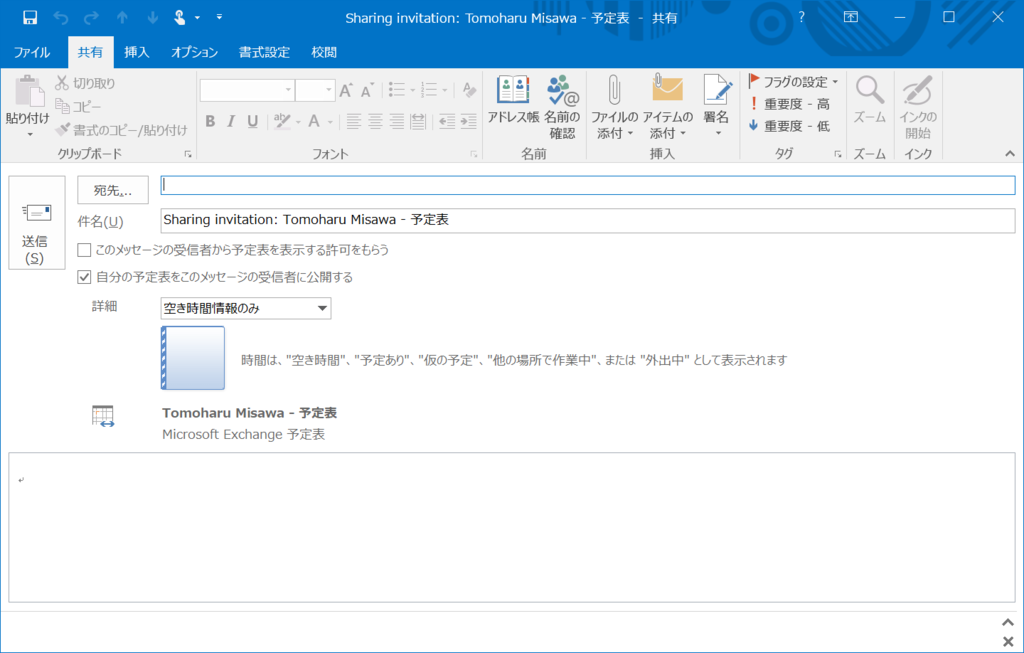Click the recipient address field
Screen dimensions: 1024x653
tap(588, 185)
